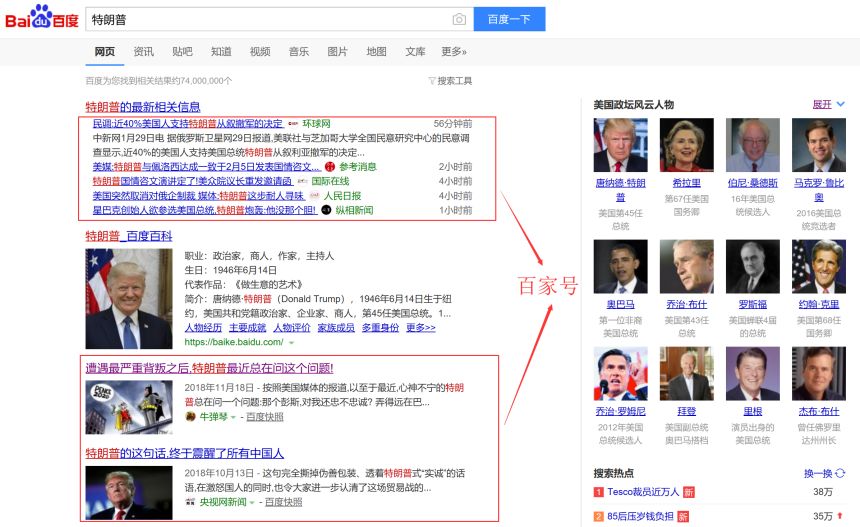The width and height of the screenshot is (860, 527).
Task: Expand 美国政坛风云人物 with 展开
Action: tap(829, 104)
